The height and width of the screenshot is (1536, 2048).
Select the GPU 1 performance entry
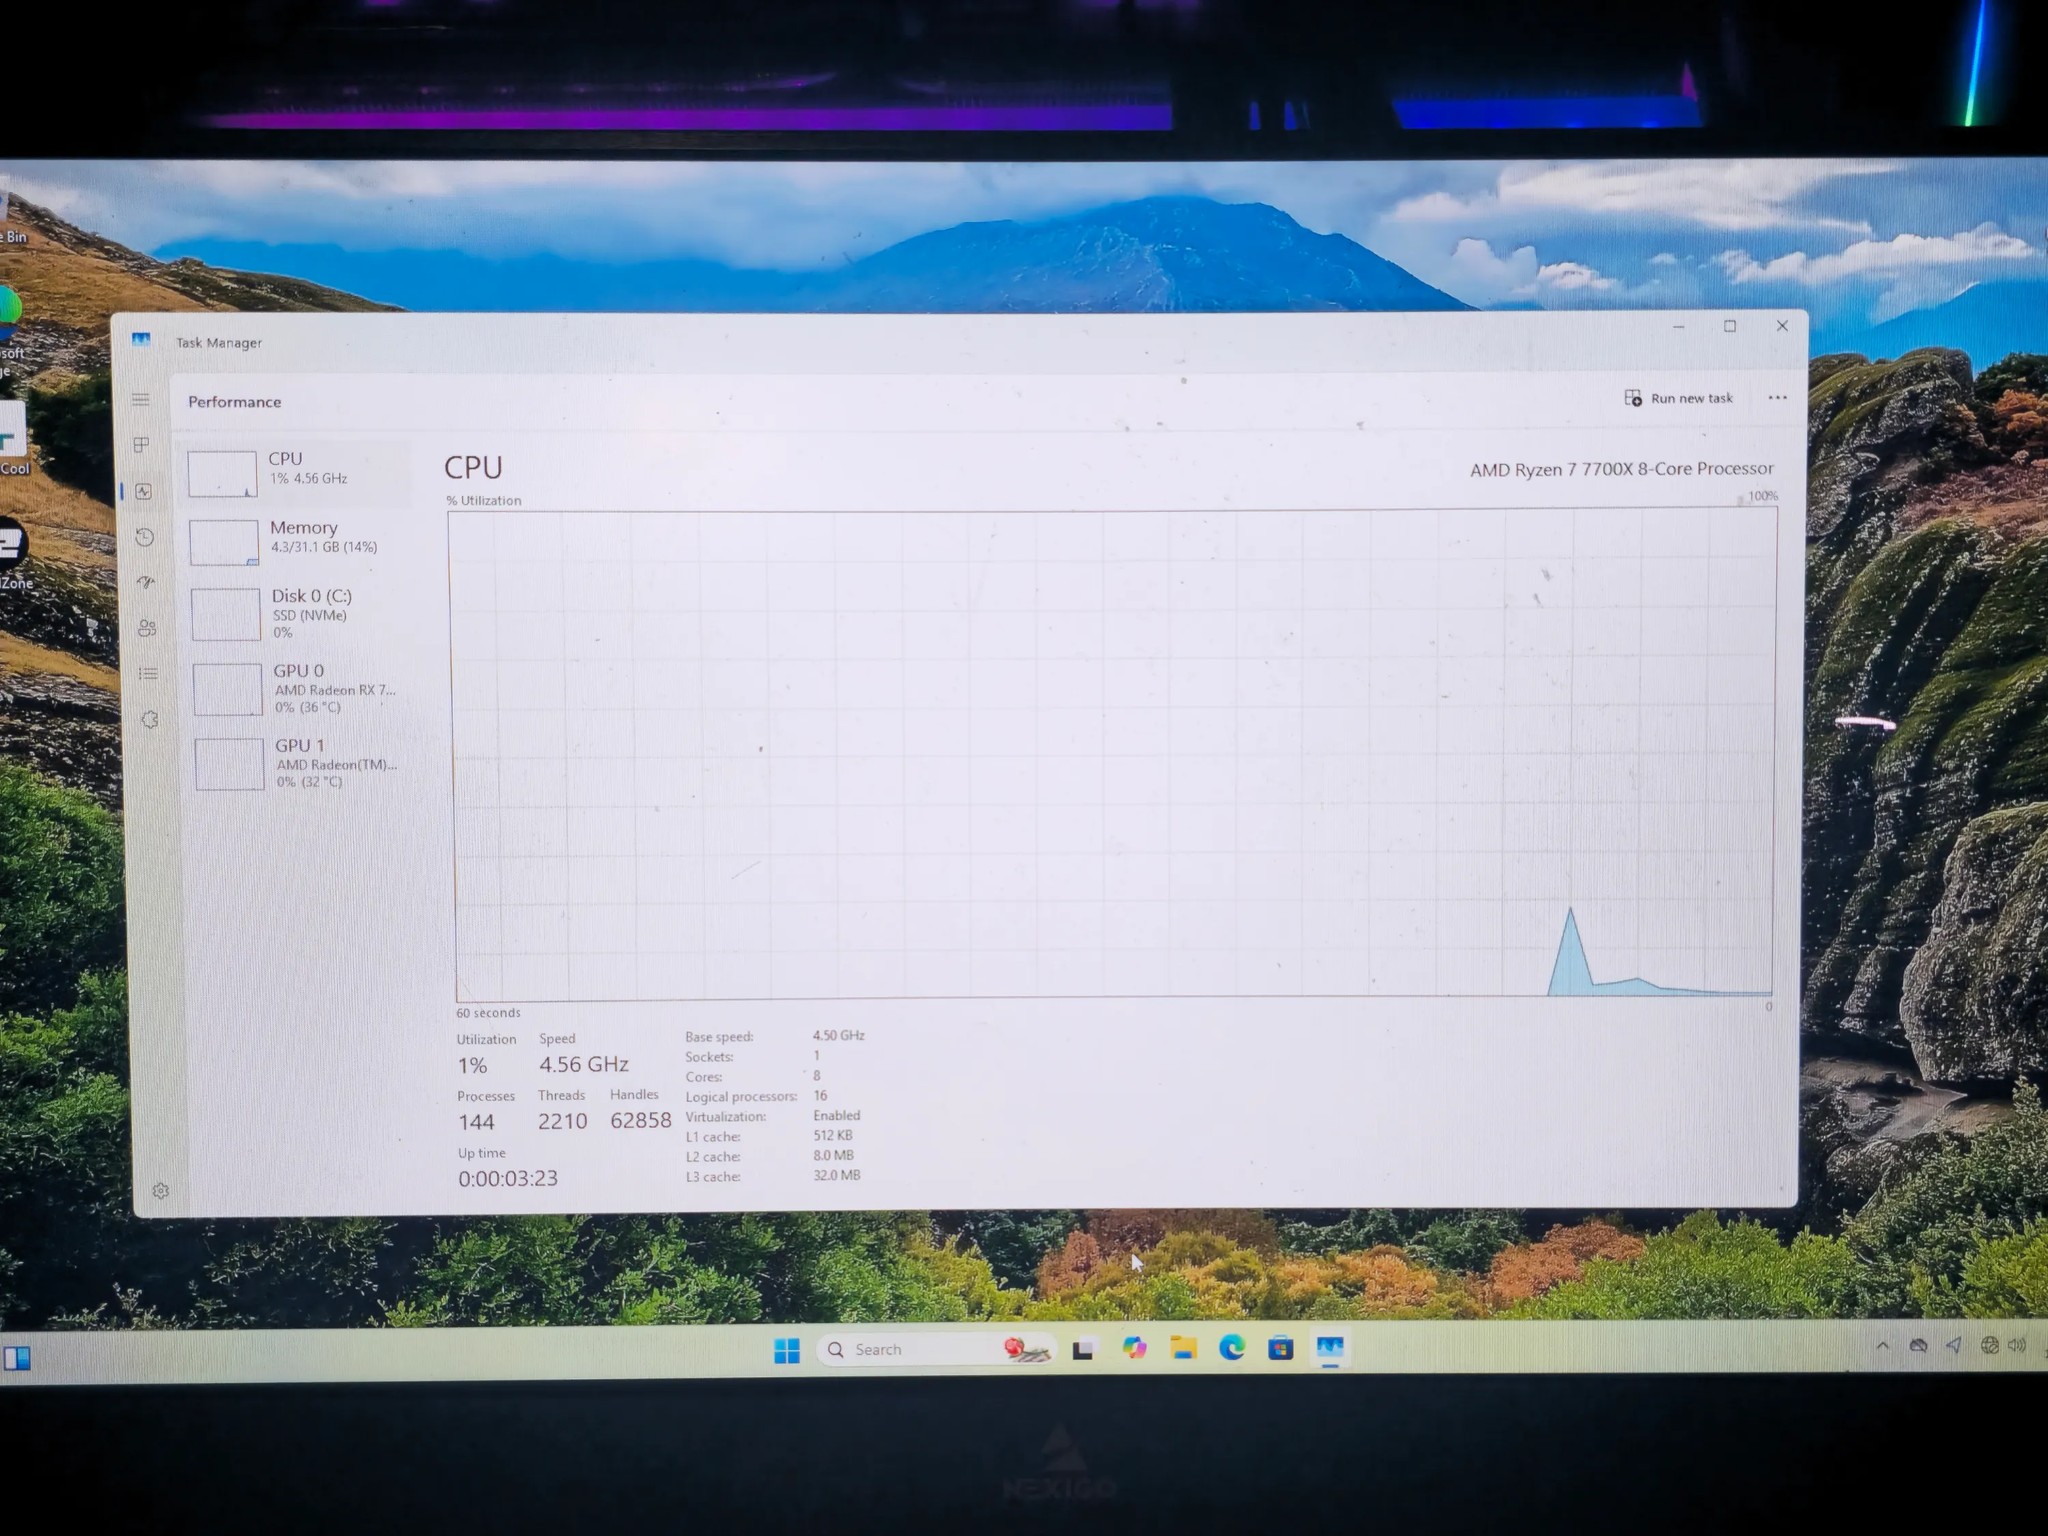pyautogui.click(x=304, y=763)
